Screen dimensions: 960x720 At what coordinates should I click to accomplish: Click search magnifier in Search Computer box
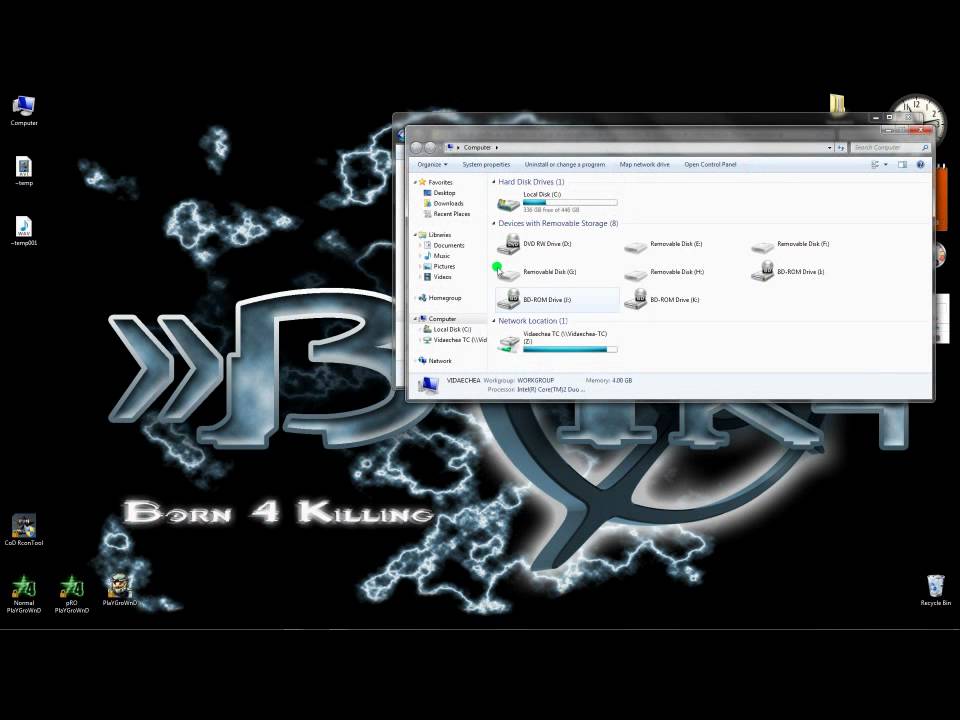pos(924,148)
